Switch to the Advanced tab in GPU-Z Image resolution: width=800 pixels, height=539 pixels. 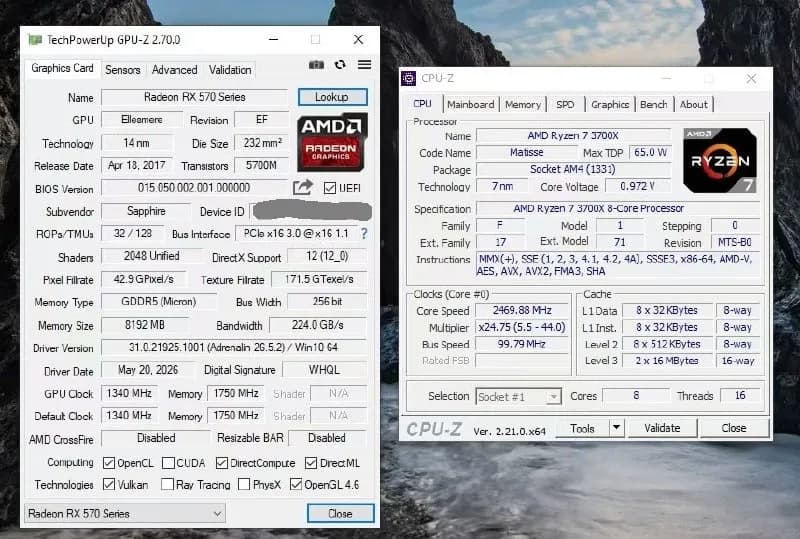click(x=174, y=70)
